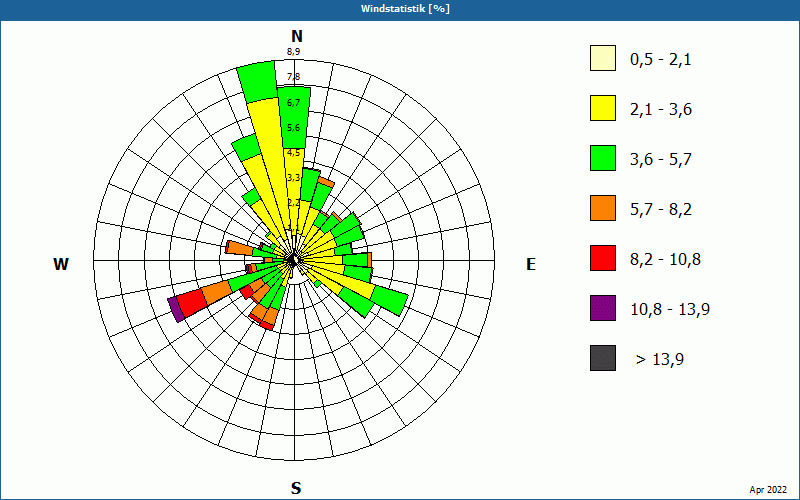Click the red 8,2 - 10,8 legend swatch
The height and width of the screenshot is (500, 800).
(603, 258)
